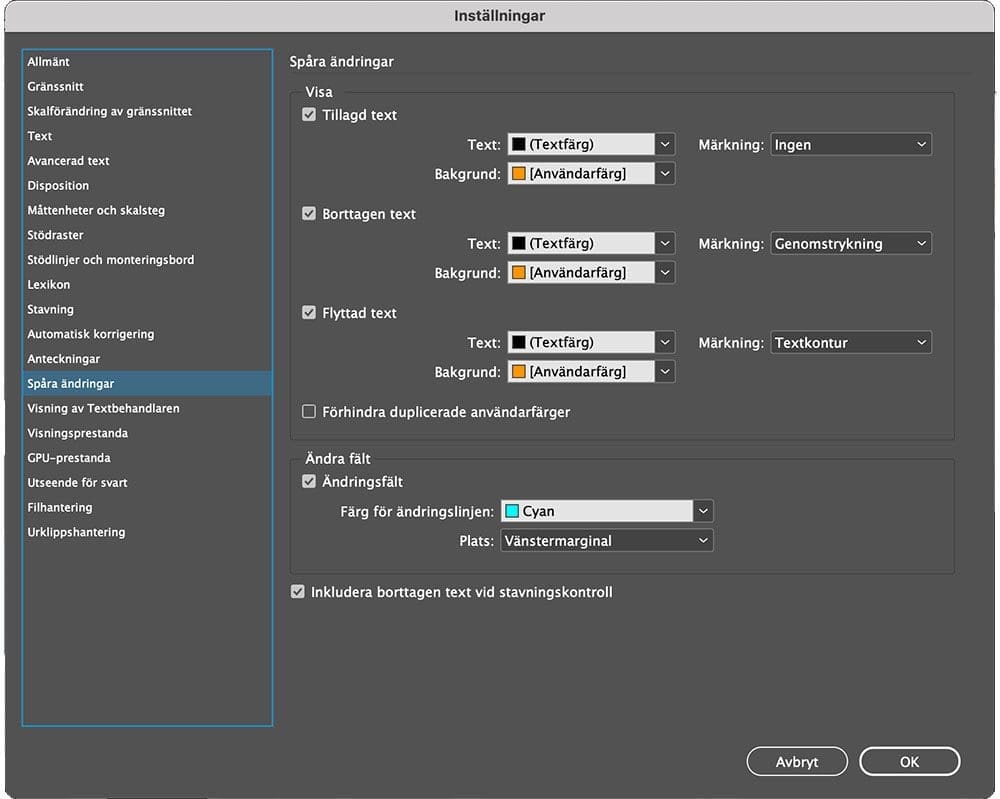The width and height of the screenshot is (1000, 799).
Task: Open the Plats dropdown showing Vänstermarginal
Action: (x=607, y=541)
